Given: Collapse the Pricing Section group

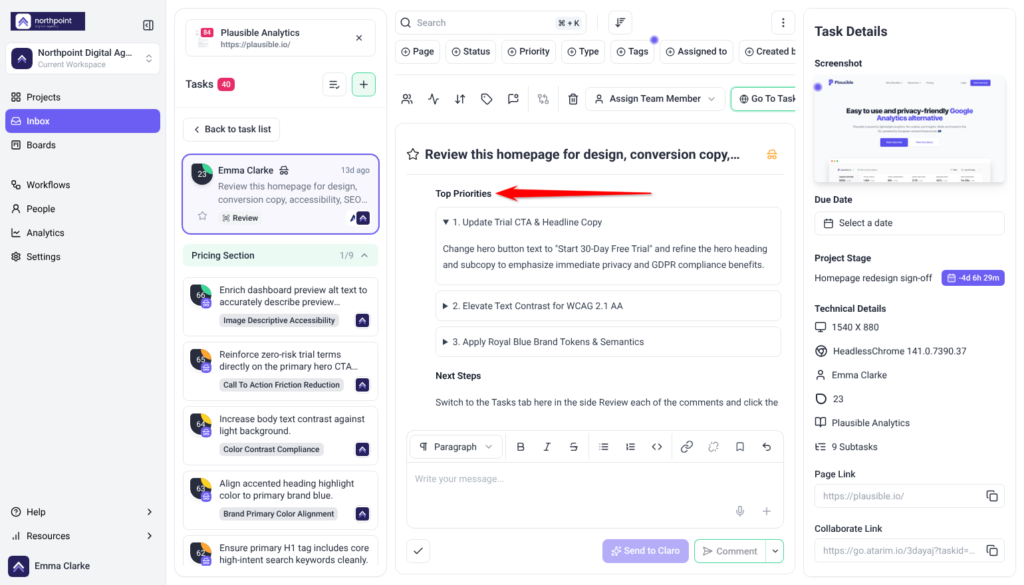Looking at the screenshot, I should [x=364, y=255].
